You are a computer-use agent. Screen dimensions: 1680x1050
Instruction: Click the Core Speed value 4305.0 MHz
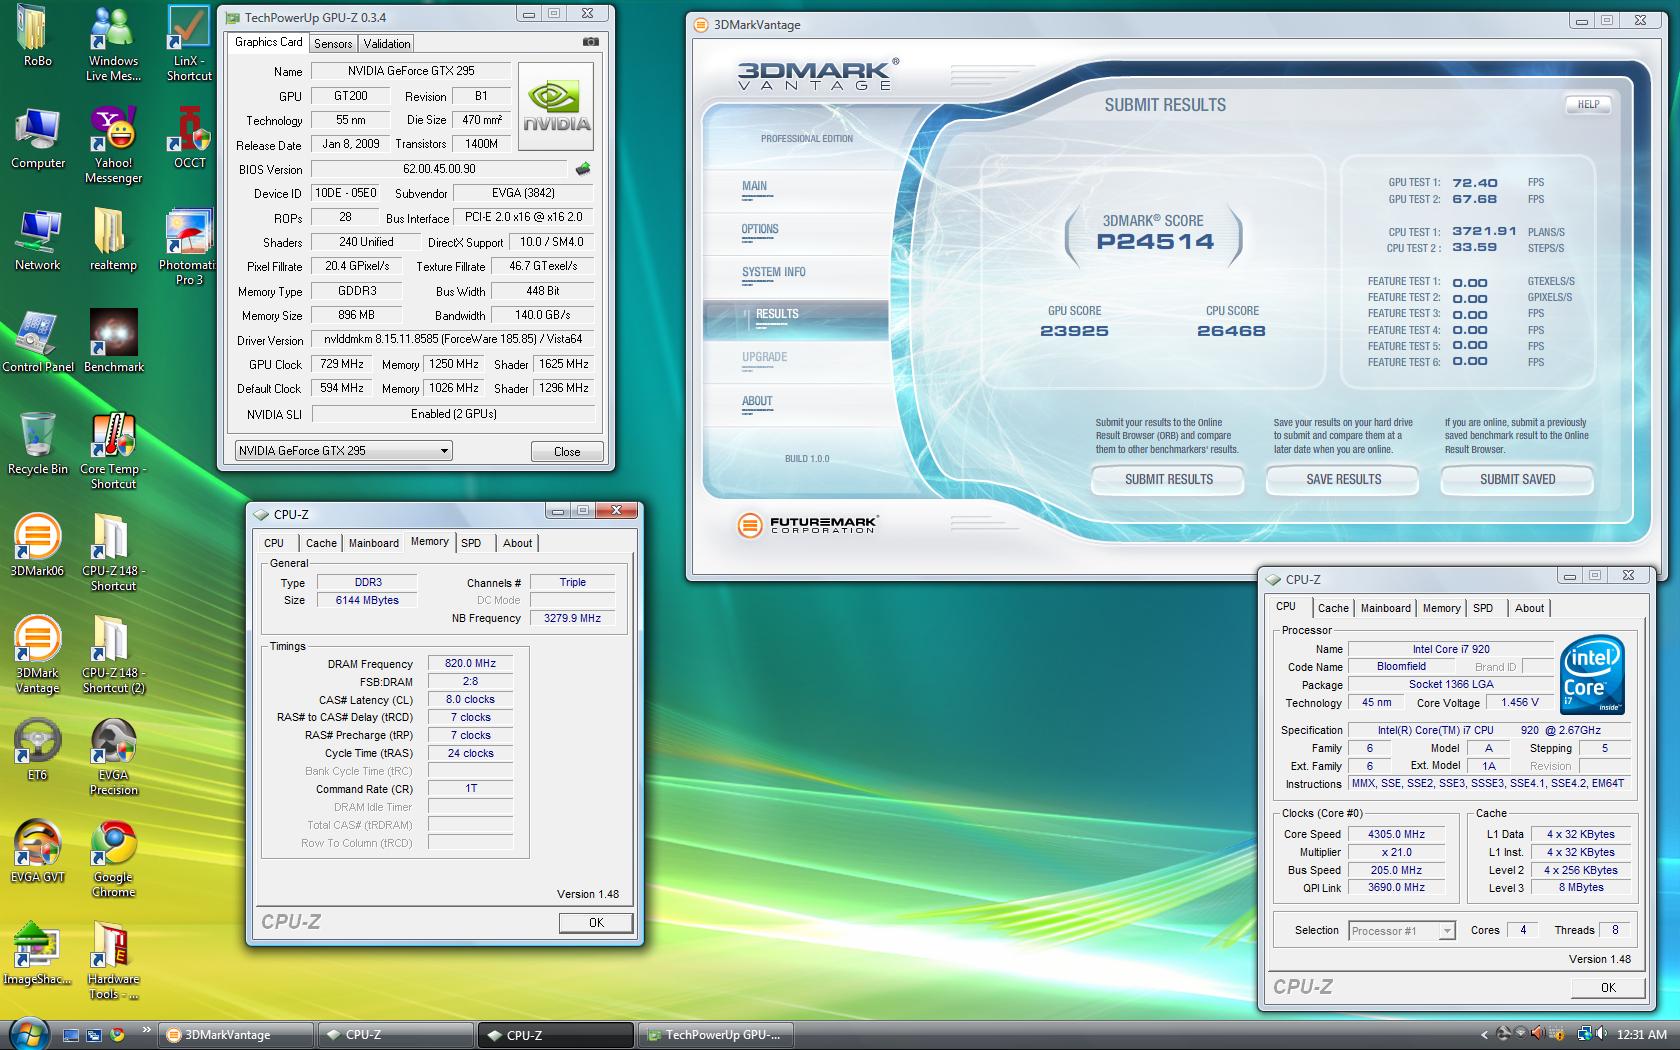1396,834
